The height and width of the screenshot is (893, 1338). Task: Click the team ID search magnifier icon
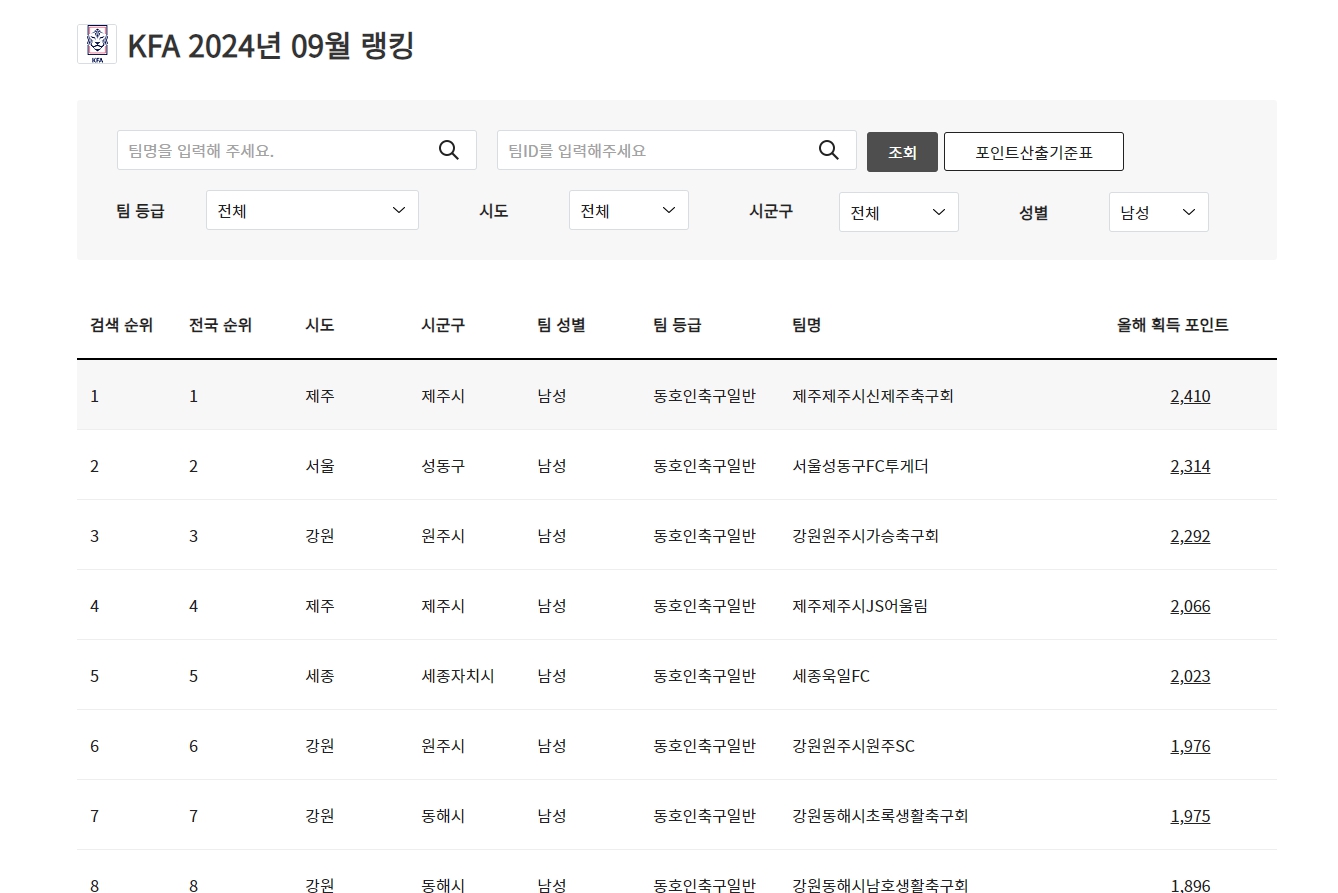coord(829,150)
